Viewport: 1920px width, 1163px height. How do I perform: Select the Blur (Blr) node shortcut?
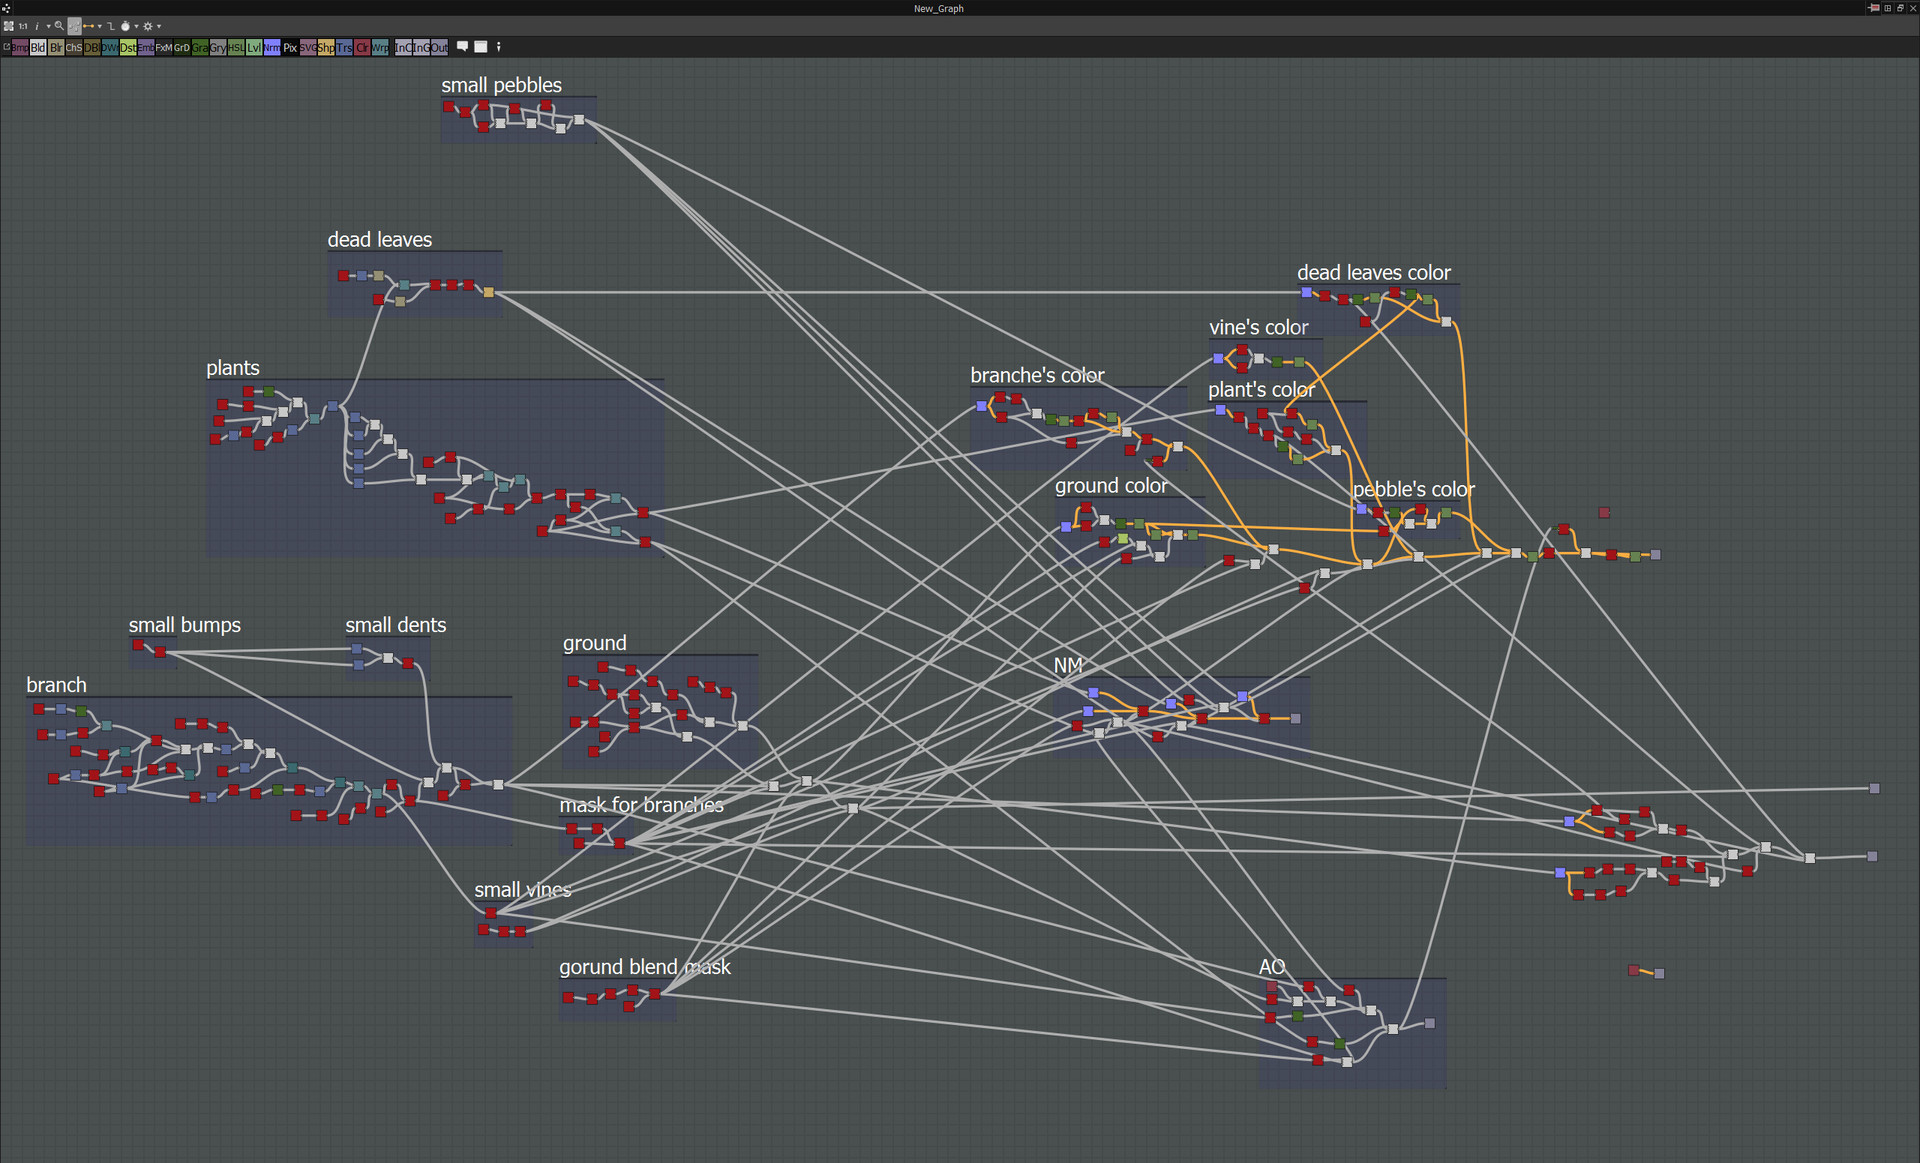(56, 47)
